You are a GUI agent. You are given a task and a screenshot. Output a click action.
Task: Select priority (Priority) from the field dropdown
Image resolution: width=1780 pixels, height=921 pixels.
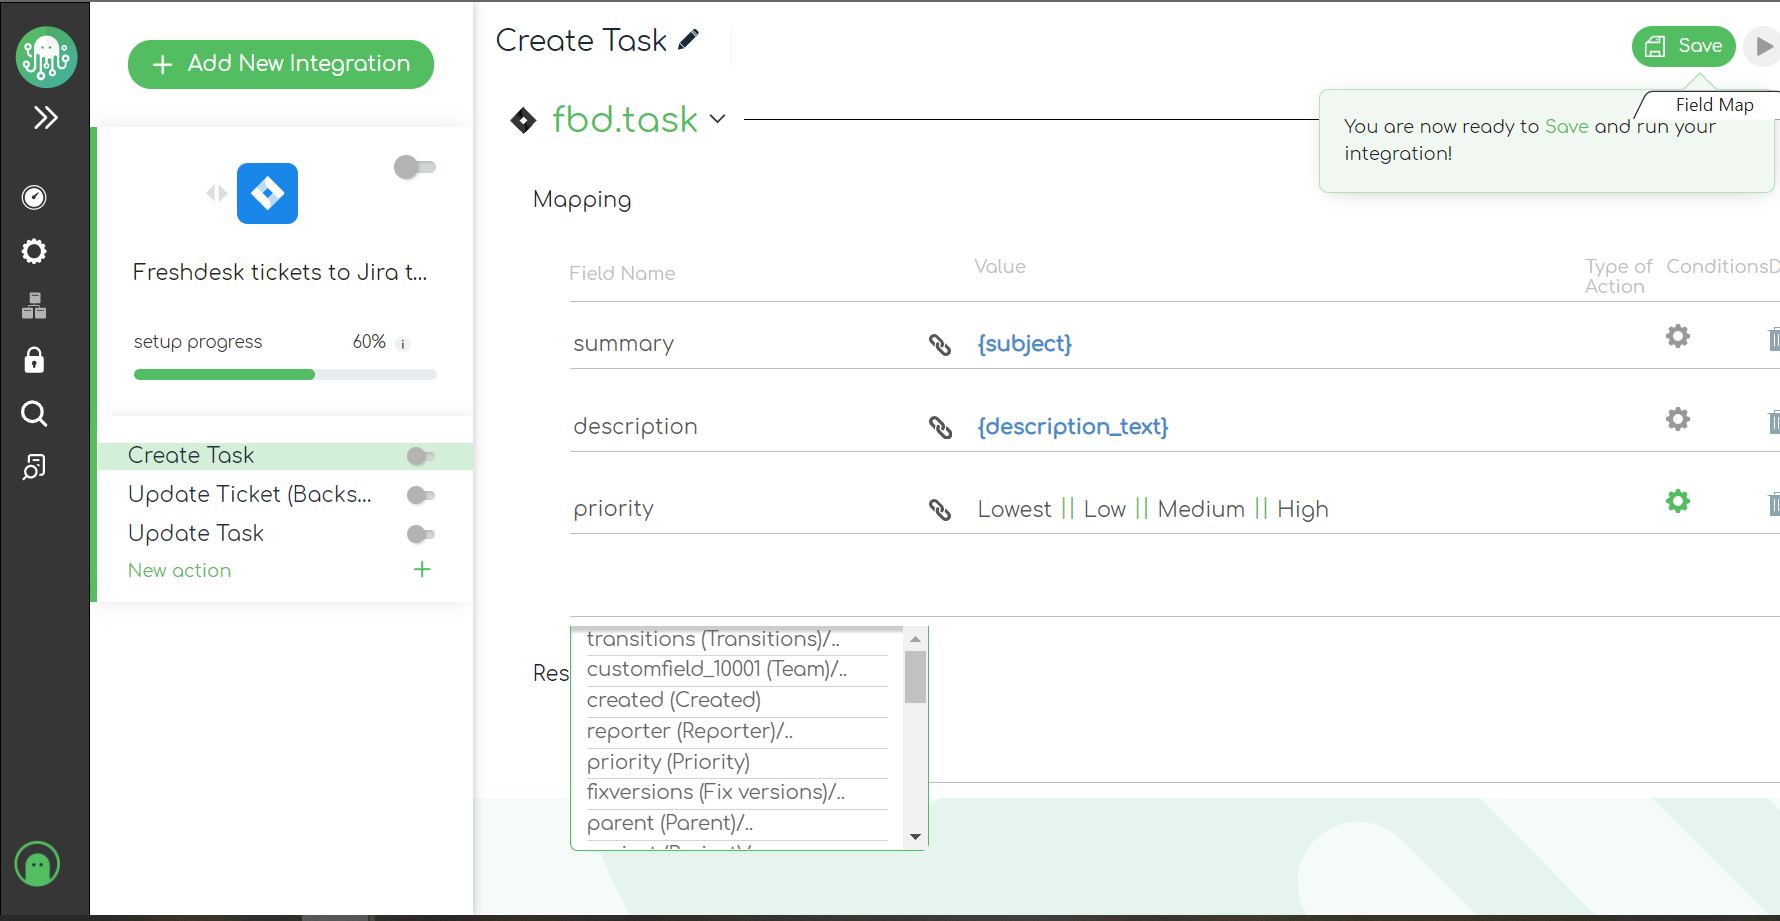click(x=669, y=762)
